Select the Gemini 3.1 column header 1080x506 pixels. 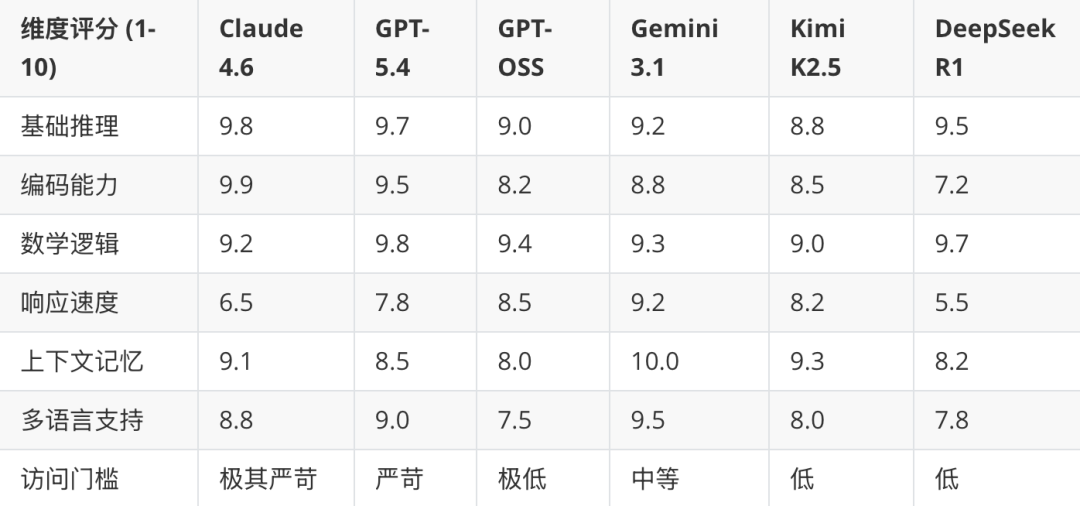[689, 48]
